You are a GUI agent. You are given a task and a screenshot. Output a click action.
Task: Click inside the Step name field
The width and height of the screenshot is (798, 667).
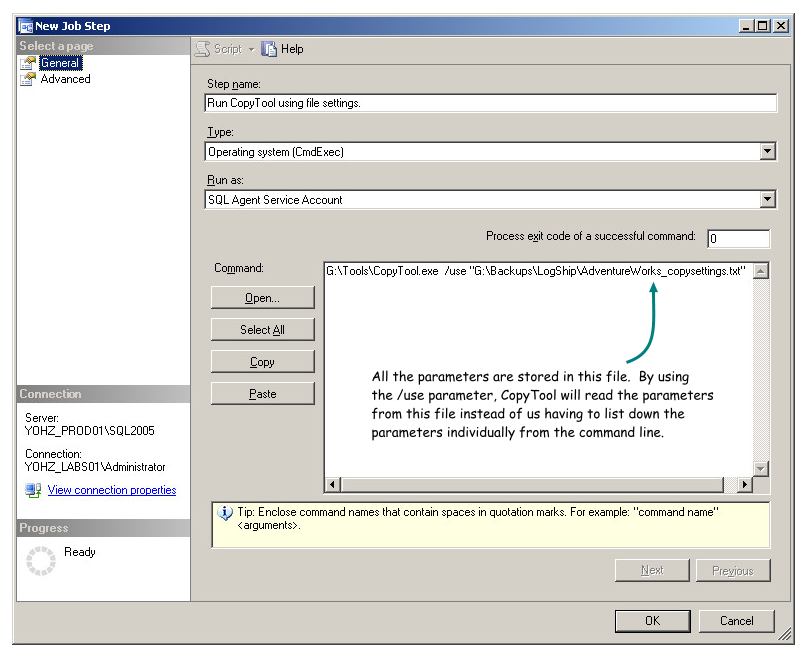click(490, 103)
